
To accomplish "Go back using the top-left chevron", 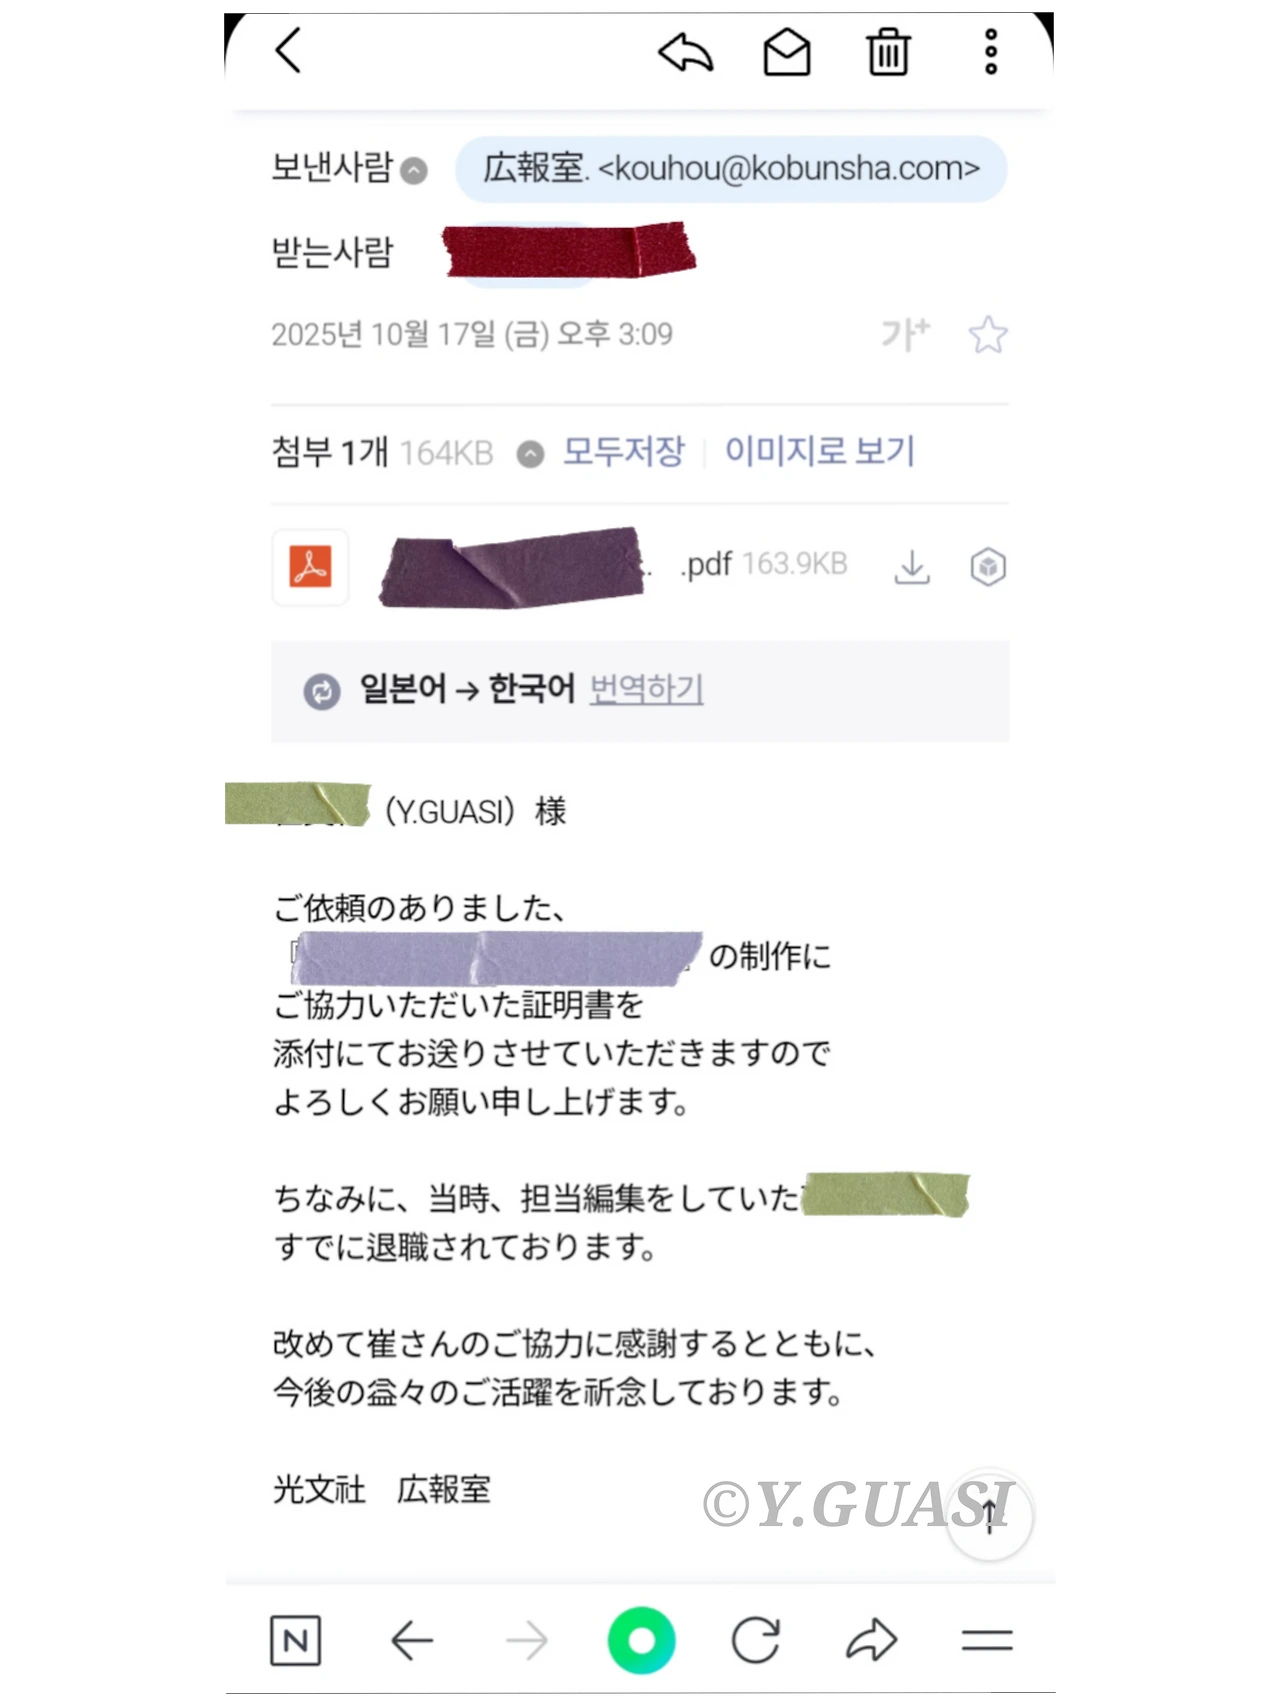I will click(288, 50).
